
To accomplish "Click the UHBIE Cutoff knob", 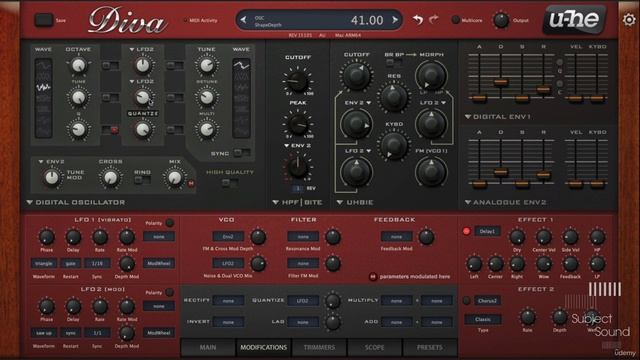I will click(356, 75).
